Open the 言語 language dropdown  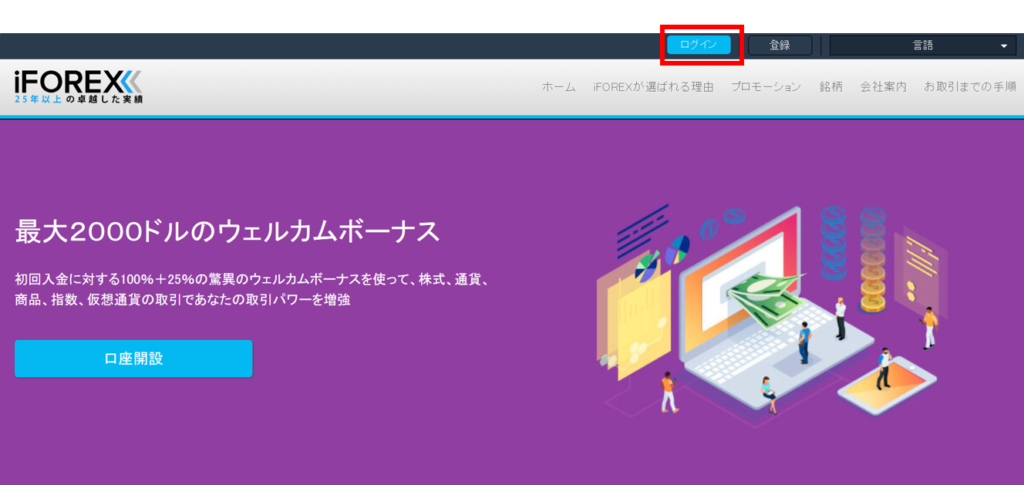923,46
